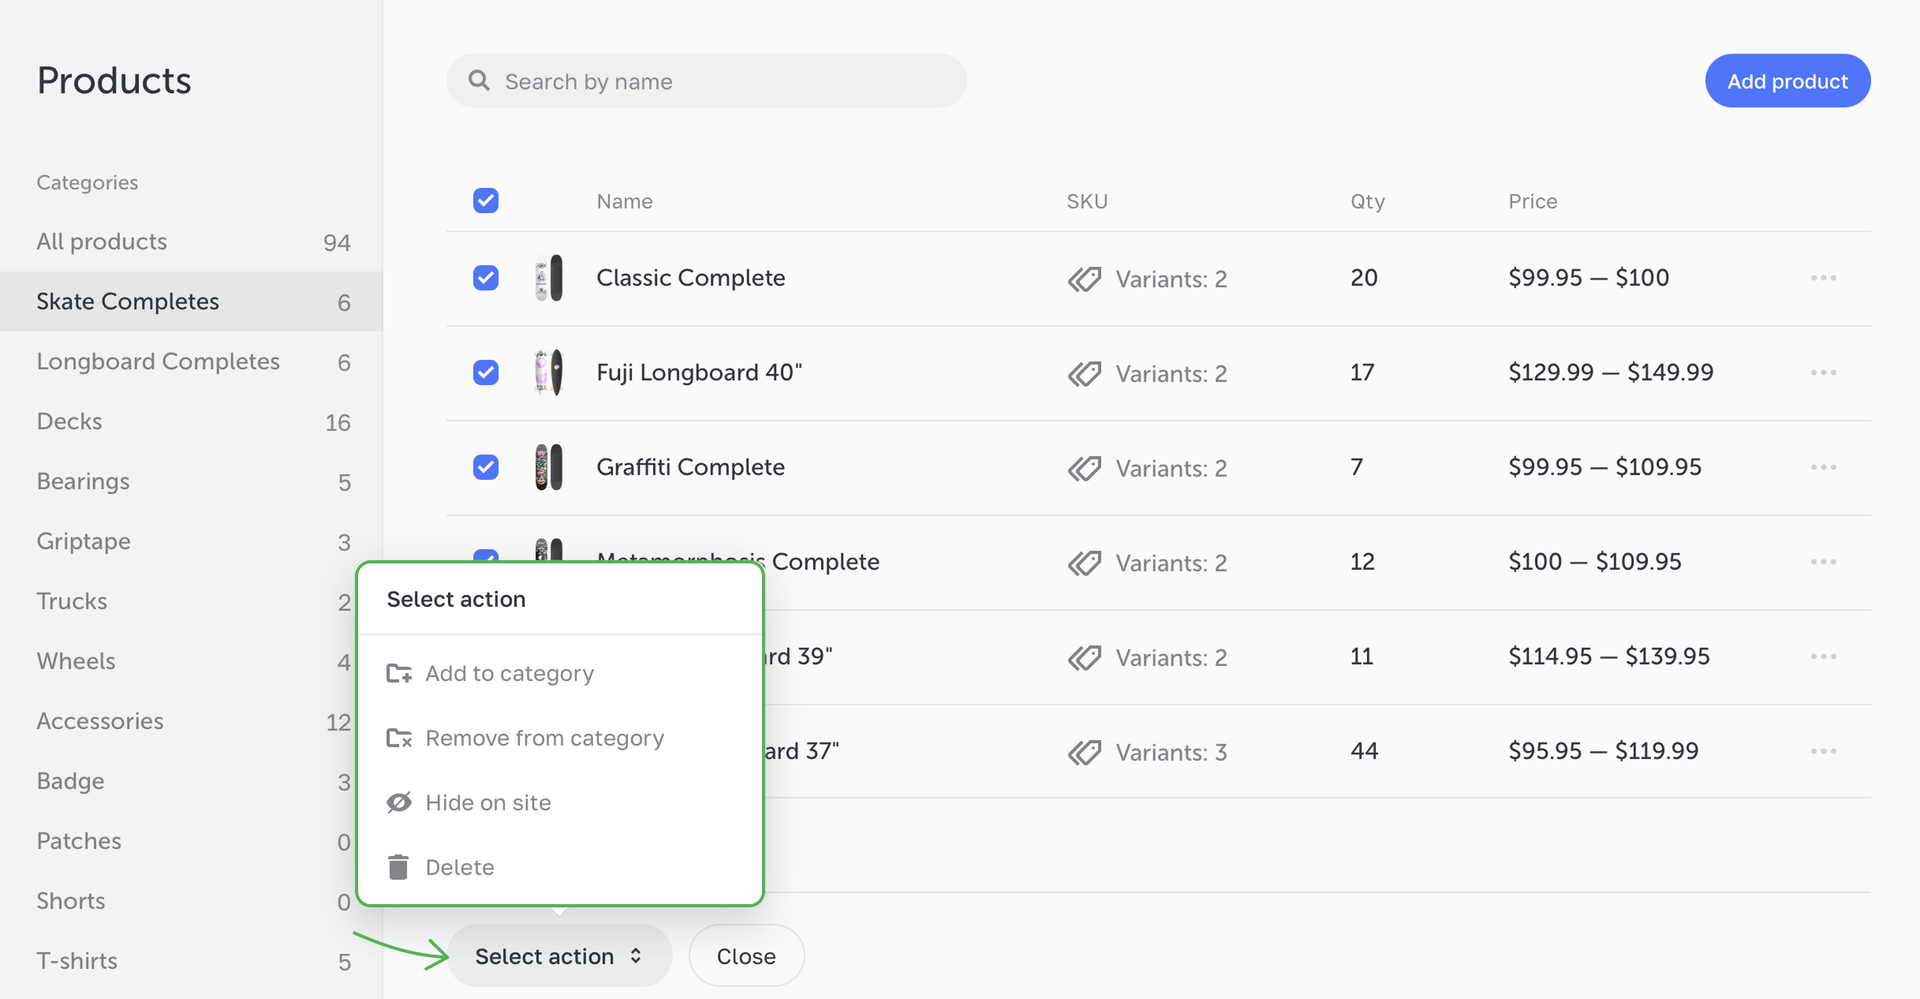Open the Fuji Longboard 40" product thumbnail
The image size is (1920, 999).
549,373
